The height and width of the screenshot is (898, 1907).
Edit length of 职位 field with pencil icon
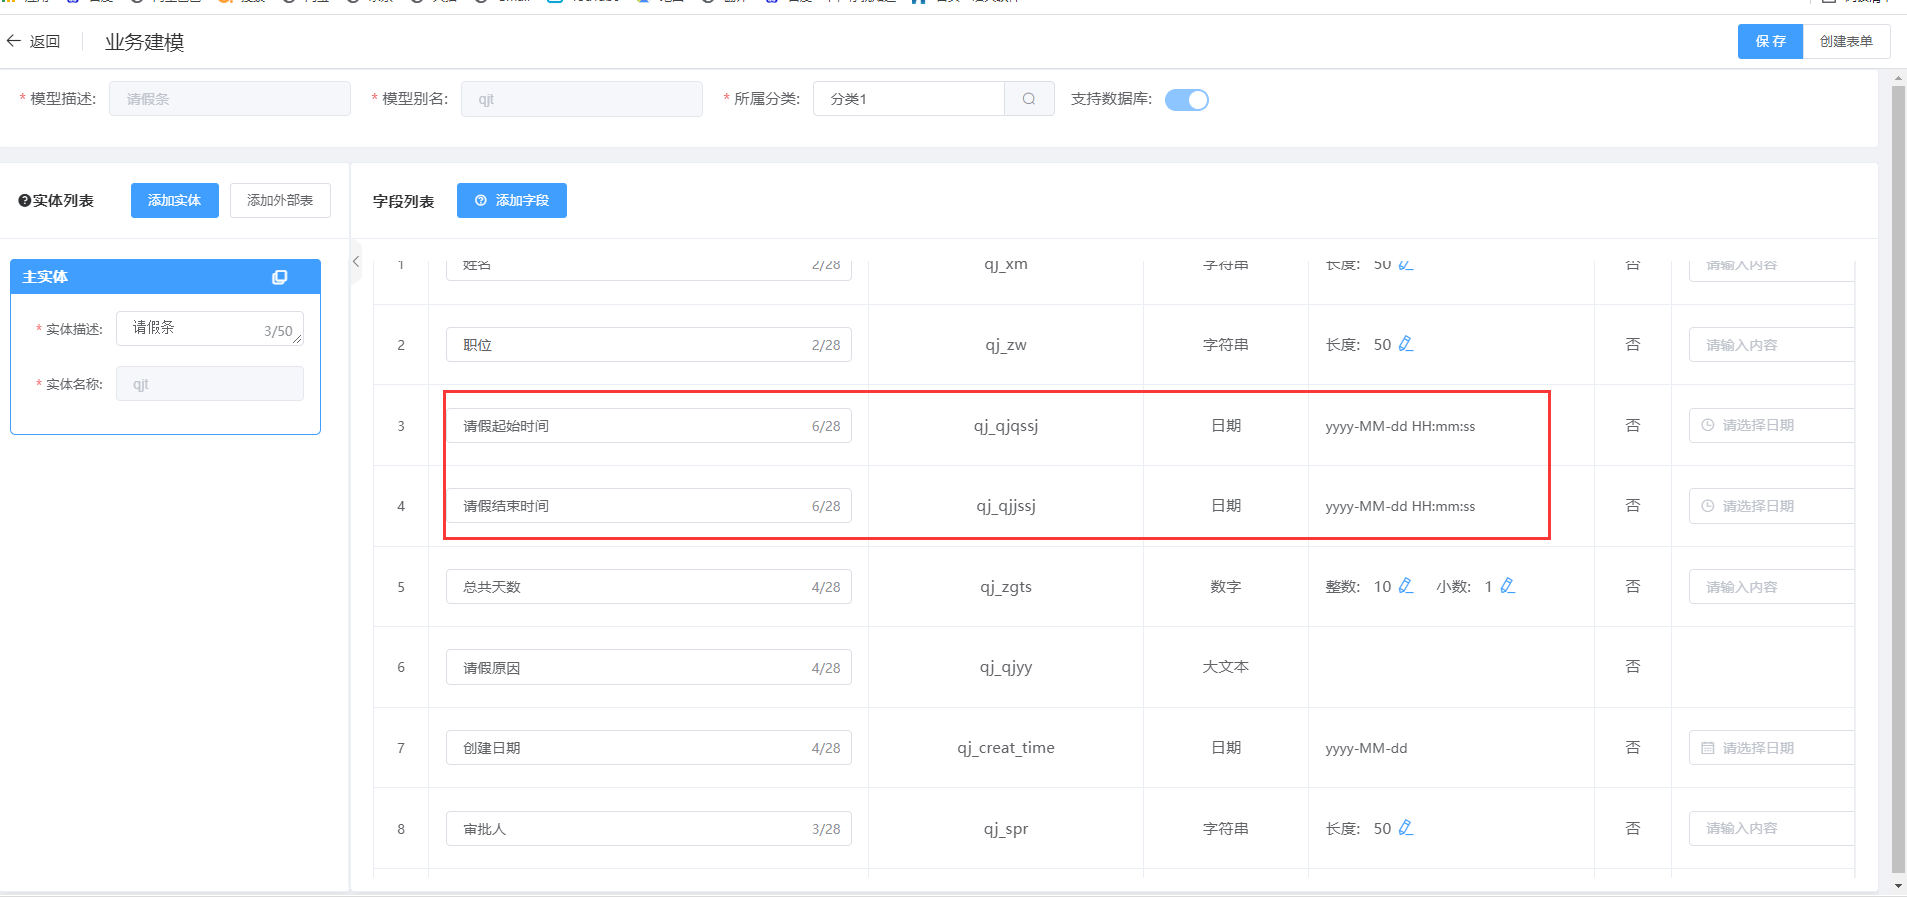[x=1406, y=344]
